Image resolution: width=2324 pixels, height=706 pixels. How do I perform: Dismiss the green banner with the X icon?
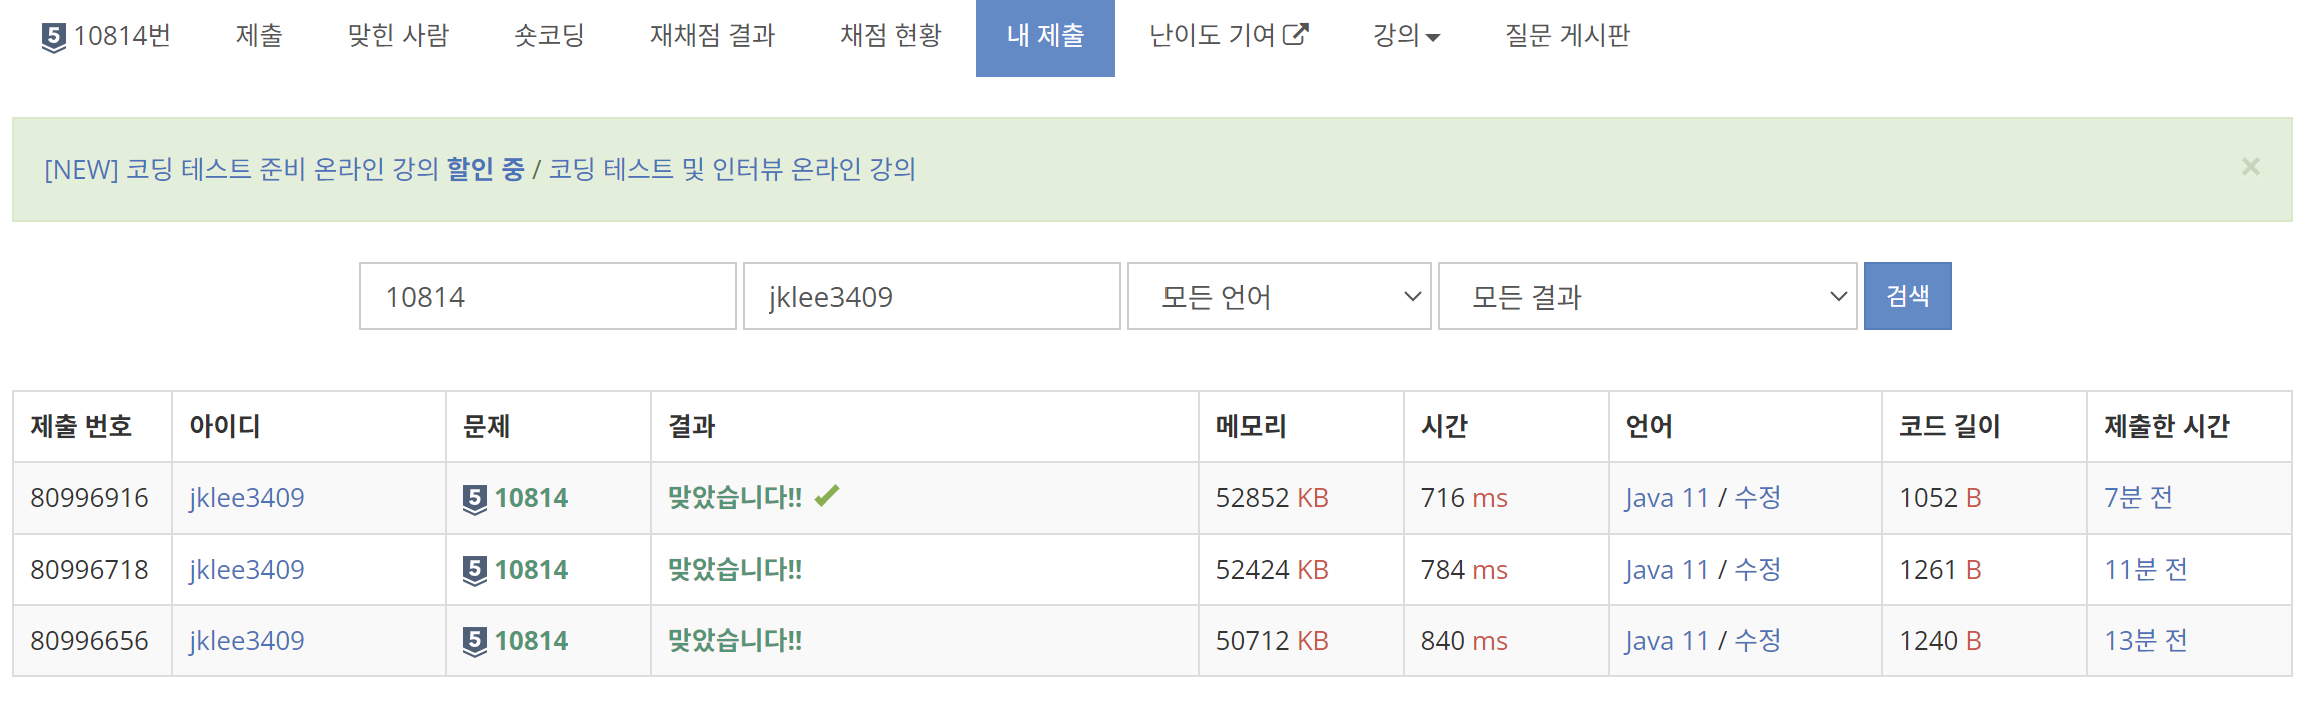[x=2250, y=167]
